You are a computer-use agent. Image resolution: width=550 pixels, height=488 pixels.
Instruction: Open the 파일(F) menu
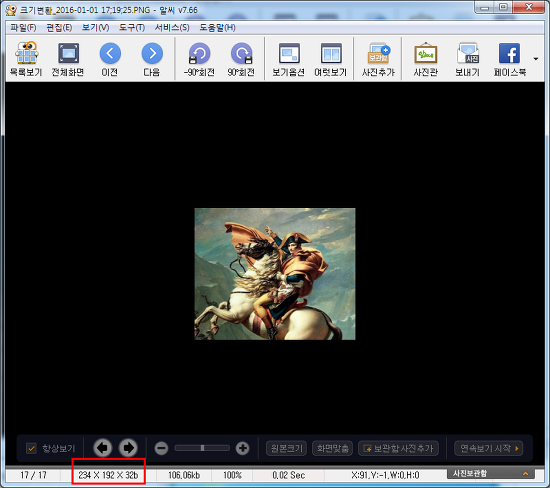tap(23, 27)
